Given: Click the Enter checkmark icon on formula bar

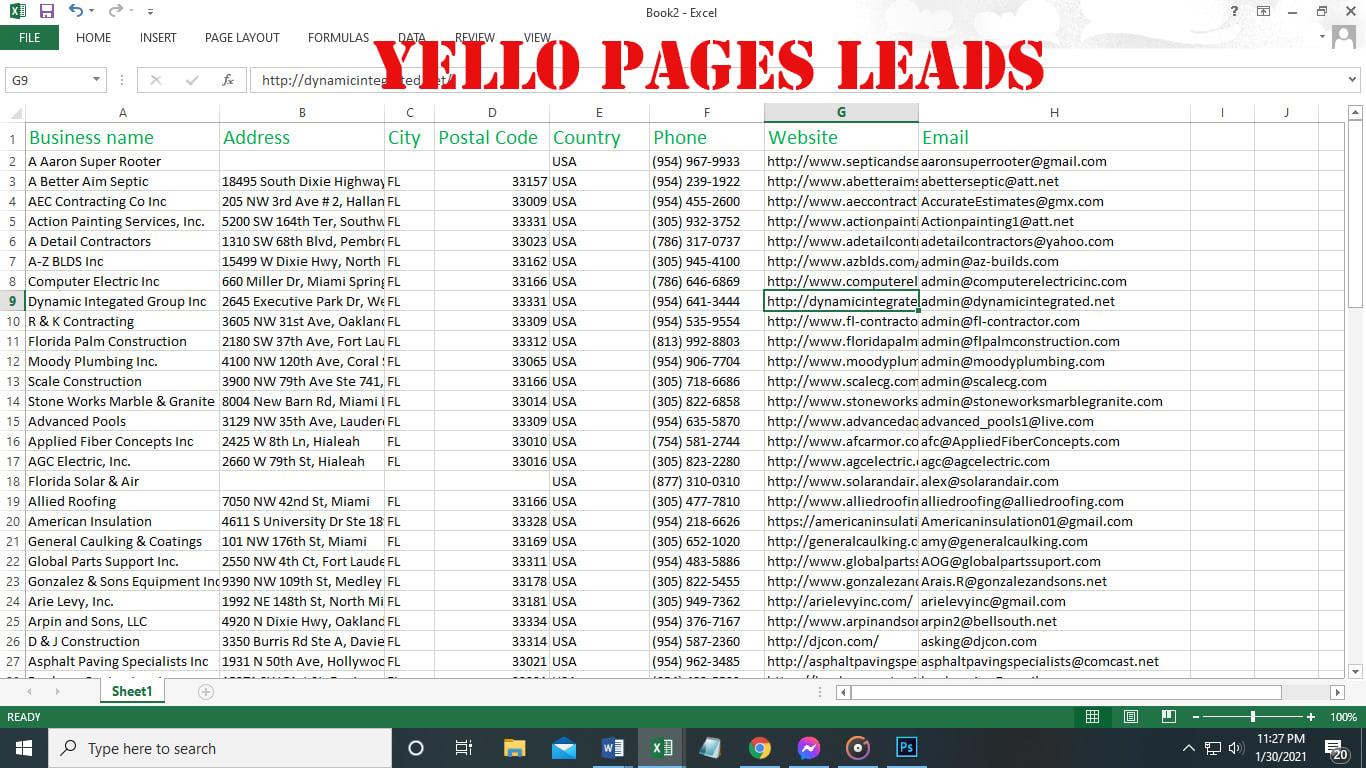Looking at the screenshot, I should tap(190, 80).
